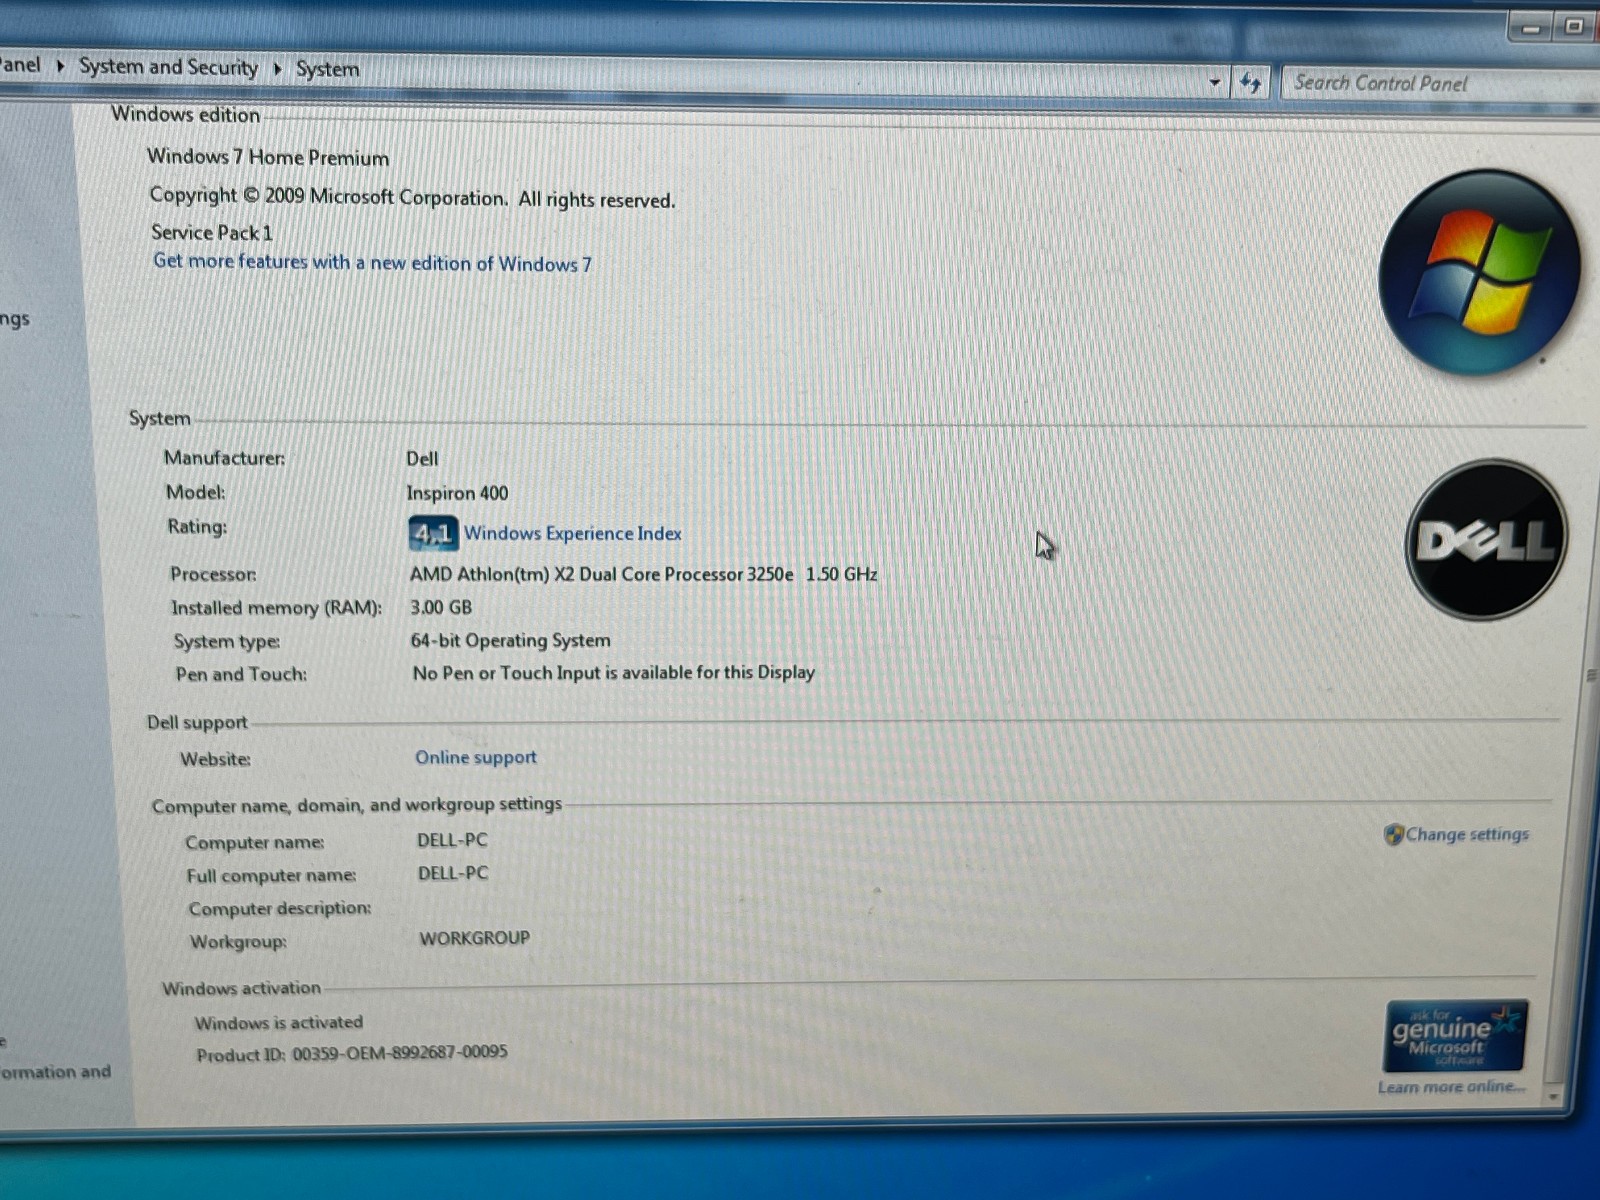
Task: Click 'Dell' manufacturer value
Action: click(422, 458)
